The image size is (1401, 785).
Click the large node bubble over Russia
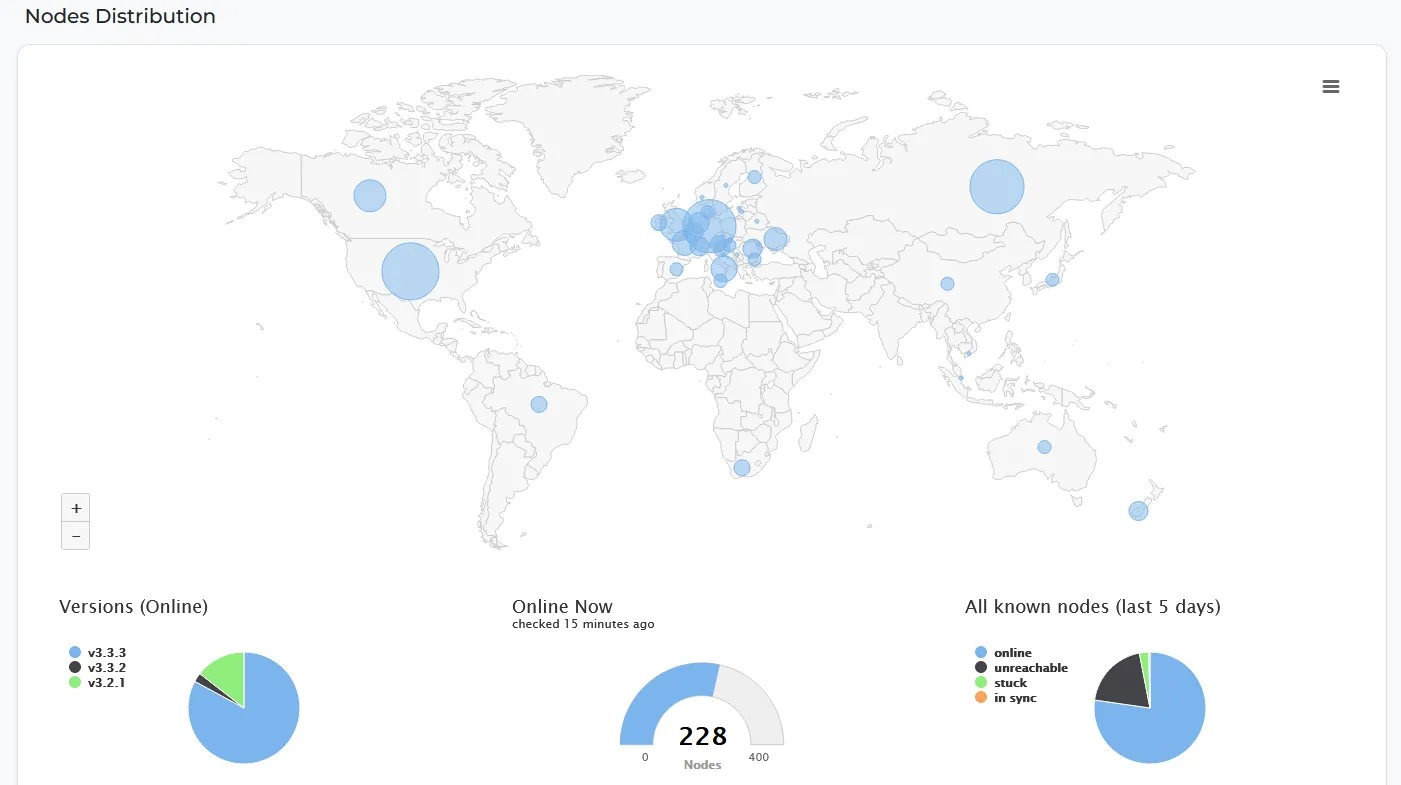point(997,187)
